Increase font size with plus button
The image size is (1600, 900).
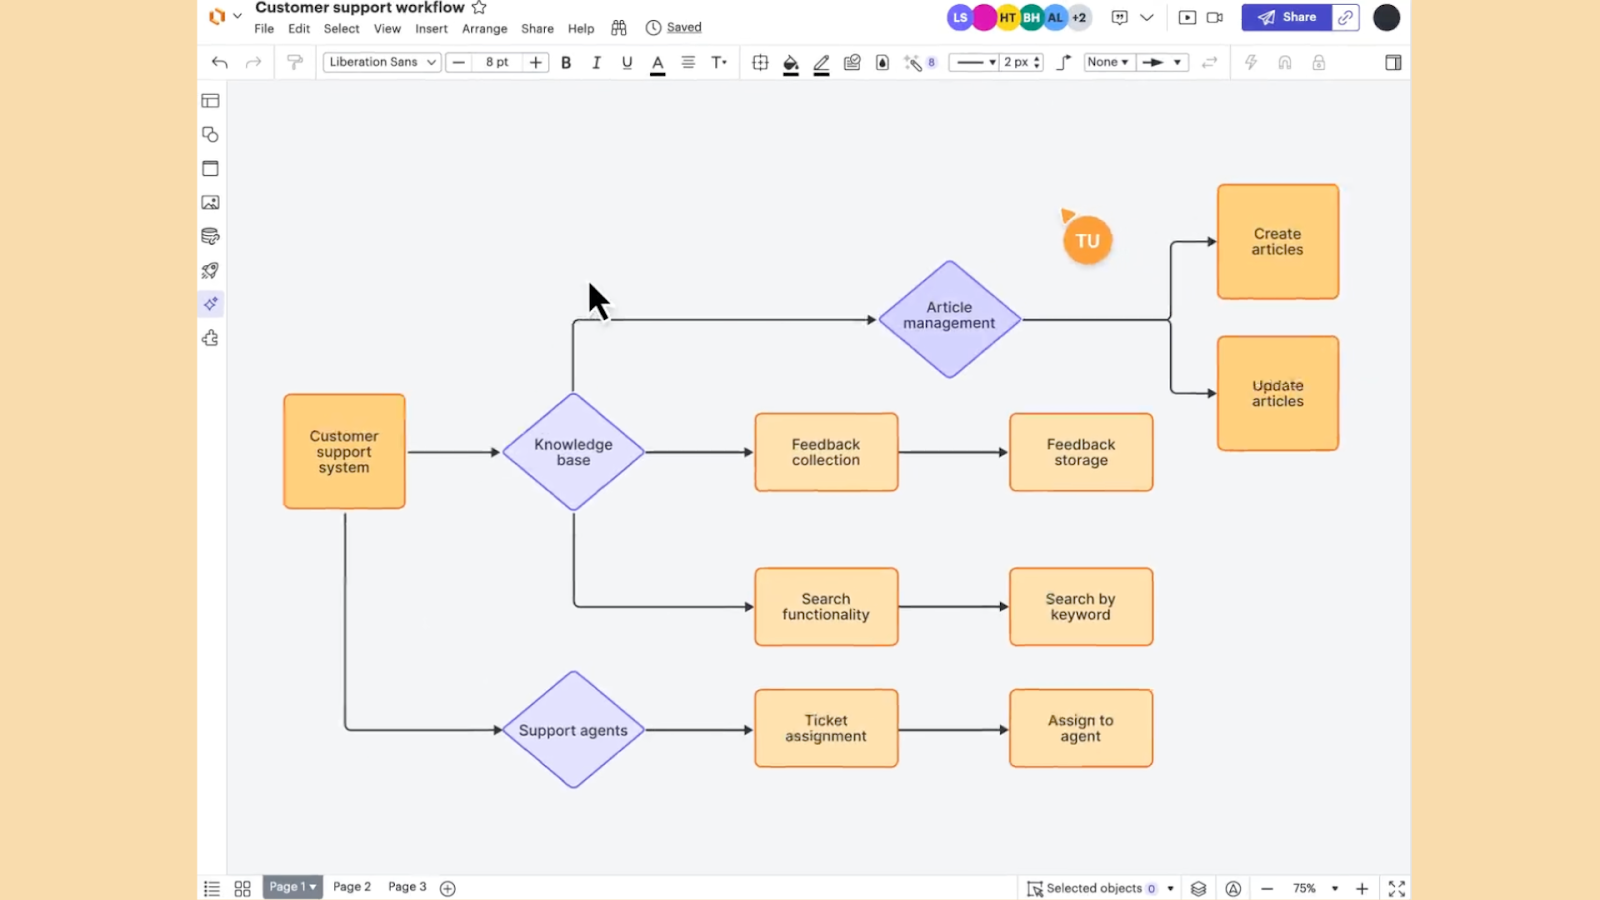(x=536, y=62)
